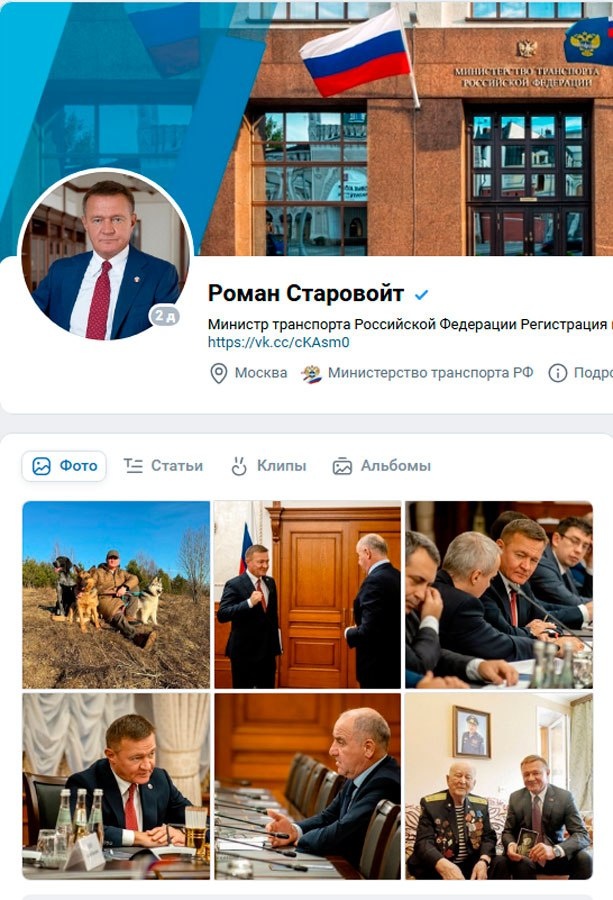Open the Министерство транспорта РФ link

430,373
